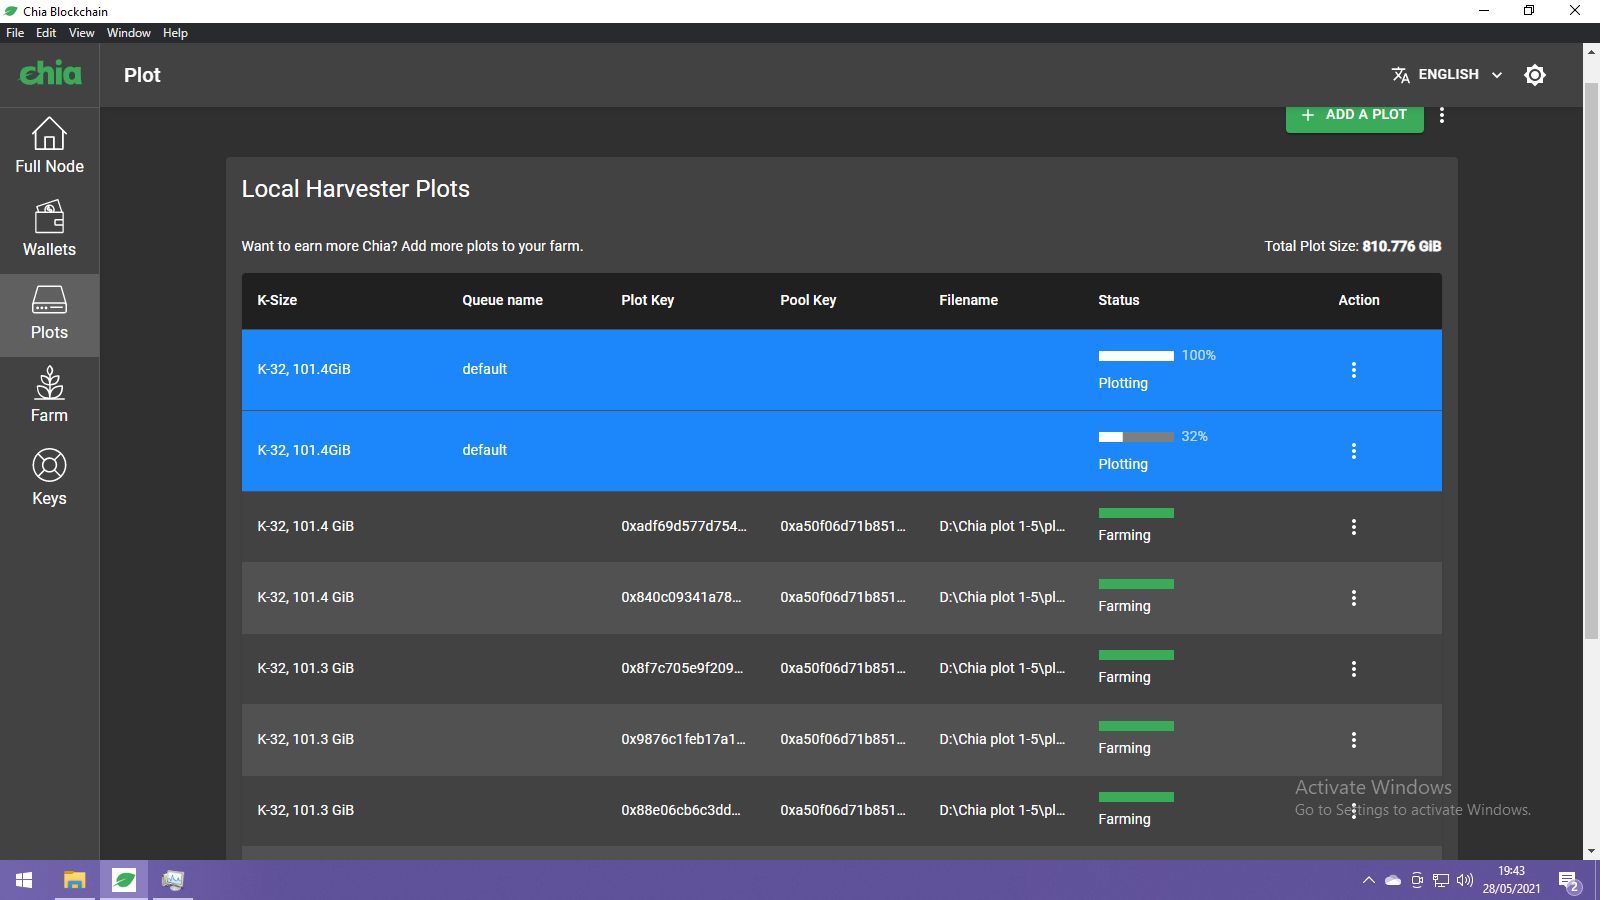Click the Plot Key column header
Image resolution: width=1600 pixels, height=900 pixels.
[647, 300]
